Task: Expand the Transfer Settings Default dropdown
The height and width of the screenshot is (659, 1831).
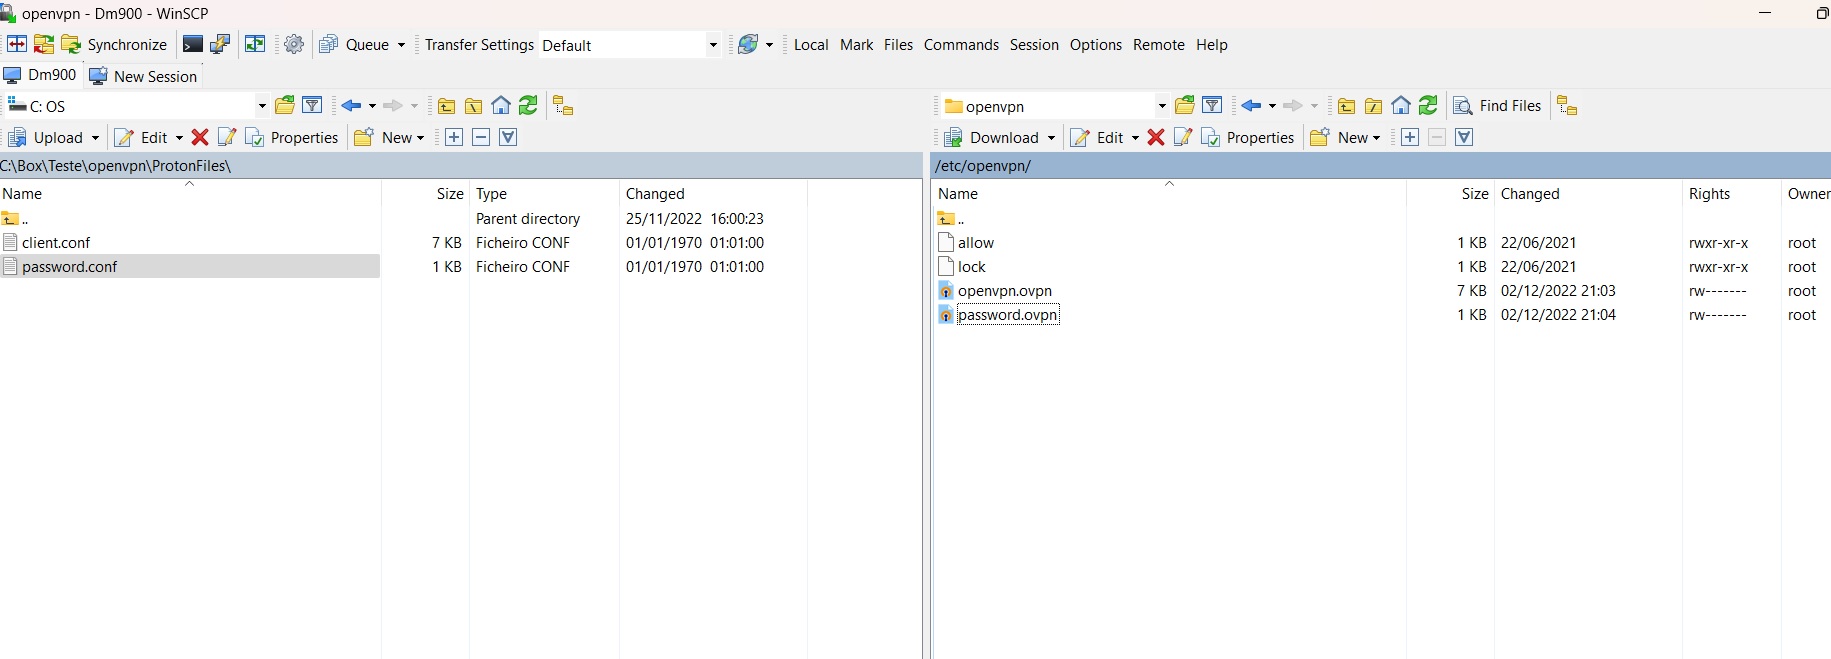Action: [x=712, y=45]
